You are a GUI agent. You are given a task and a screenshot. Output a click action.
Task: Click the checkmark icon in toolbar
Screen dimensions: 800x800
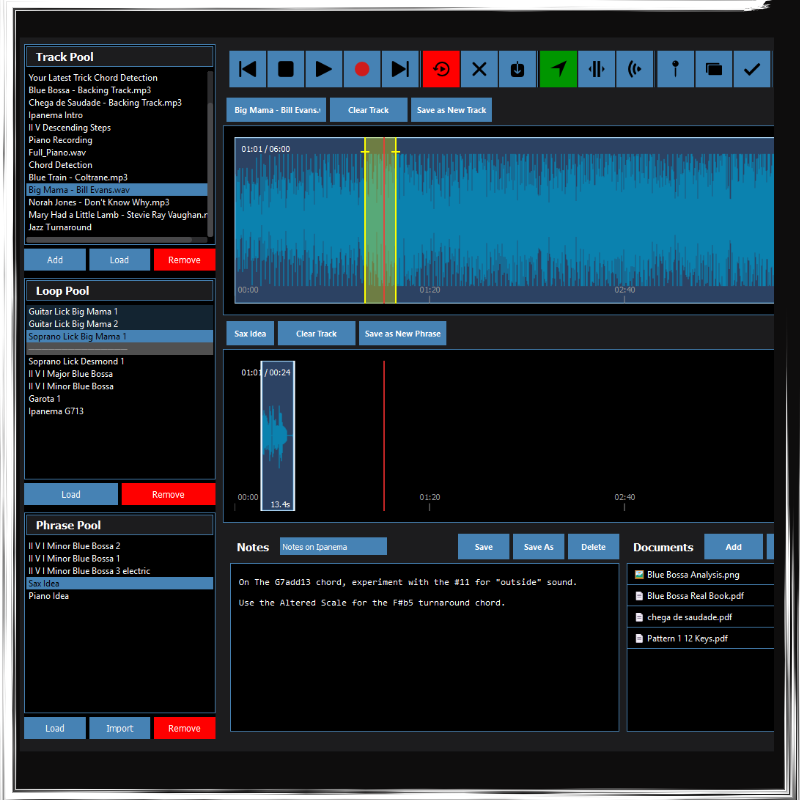point(752,69)
